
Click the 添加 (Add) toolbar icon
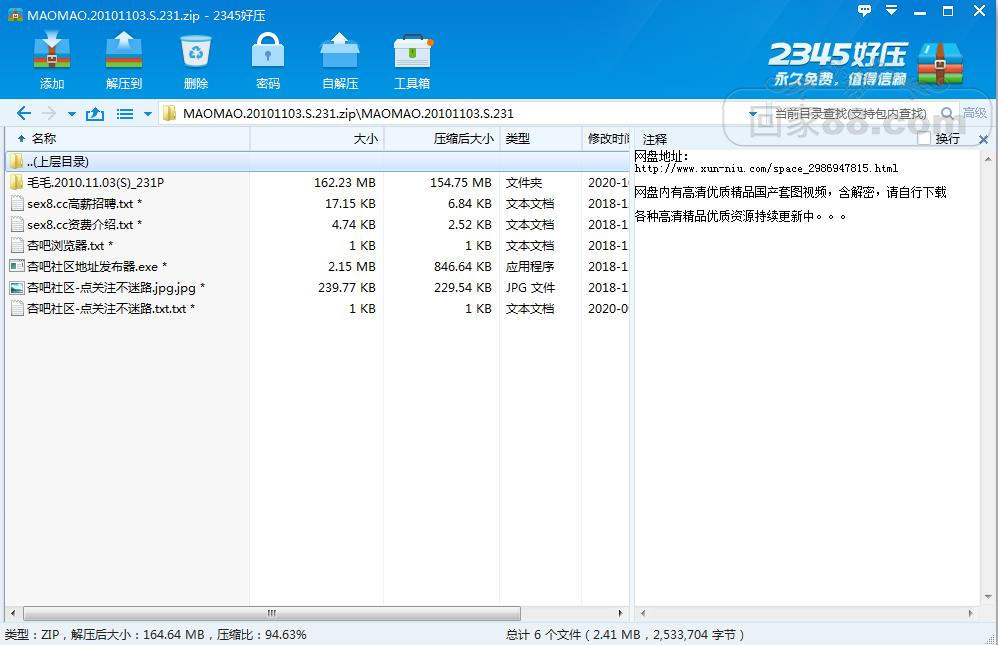click(52, 51)
